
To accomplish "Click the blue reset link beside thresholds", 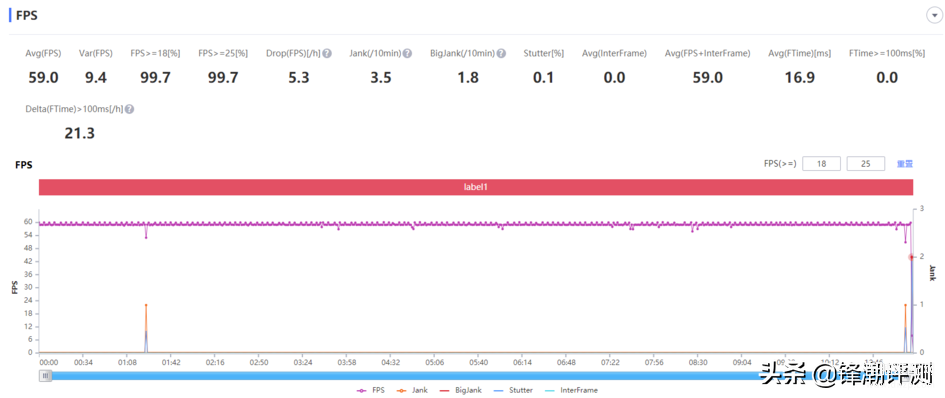I will point(905,163).
